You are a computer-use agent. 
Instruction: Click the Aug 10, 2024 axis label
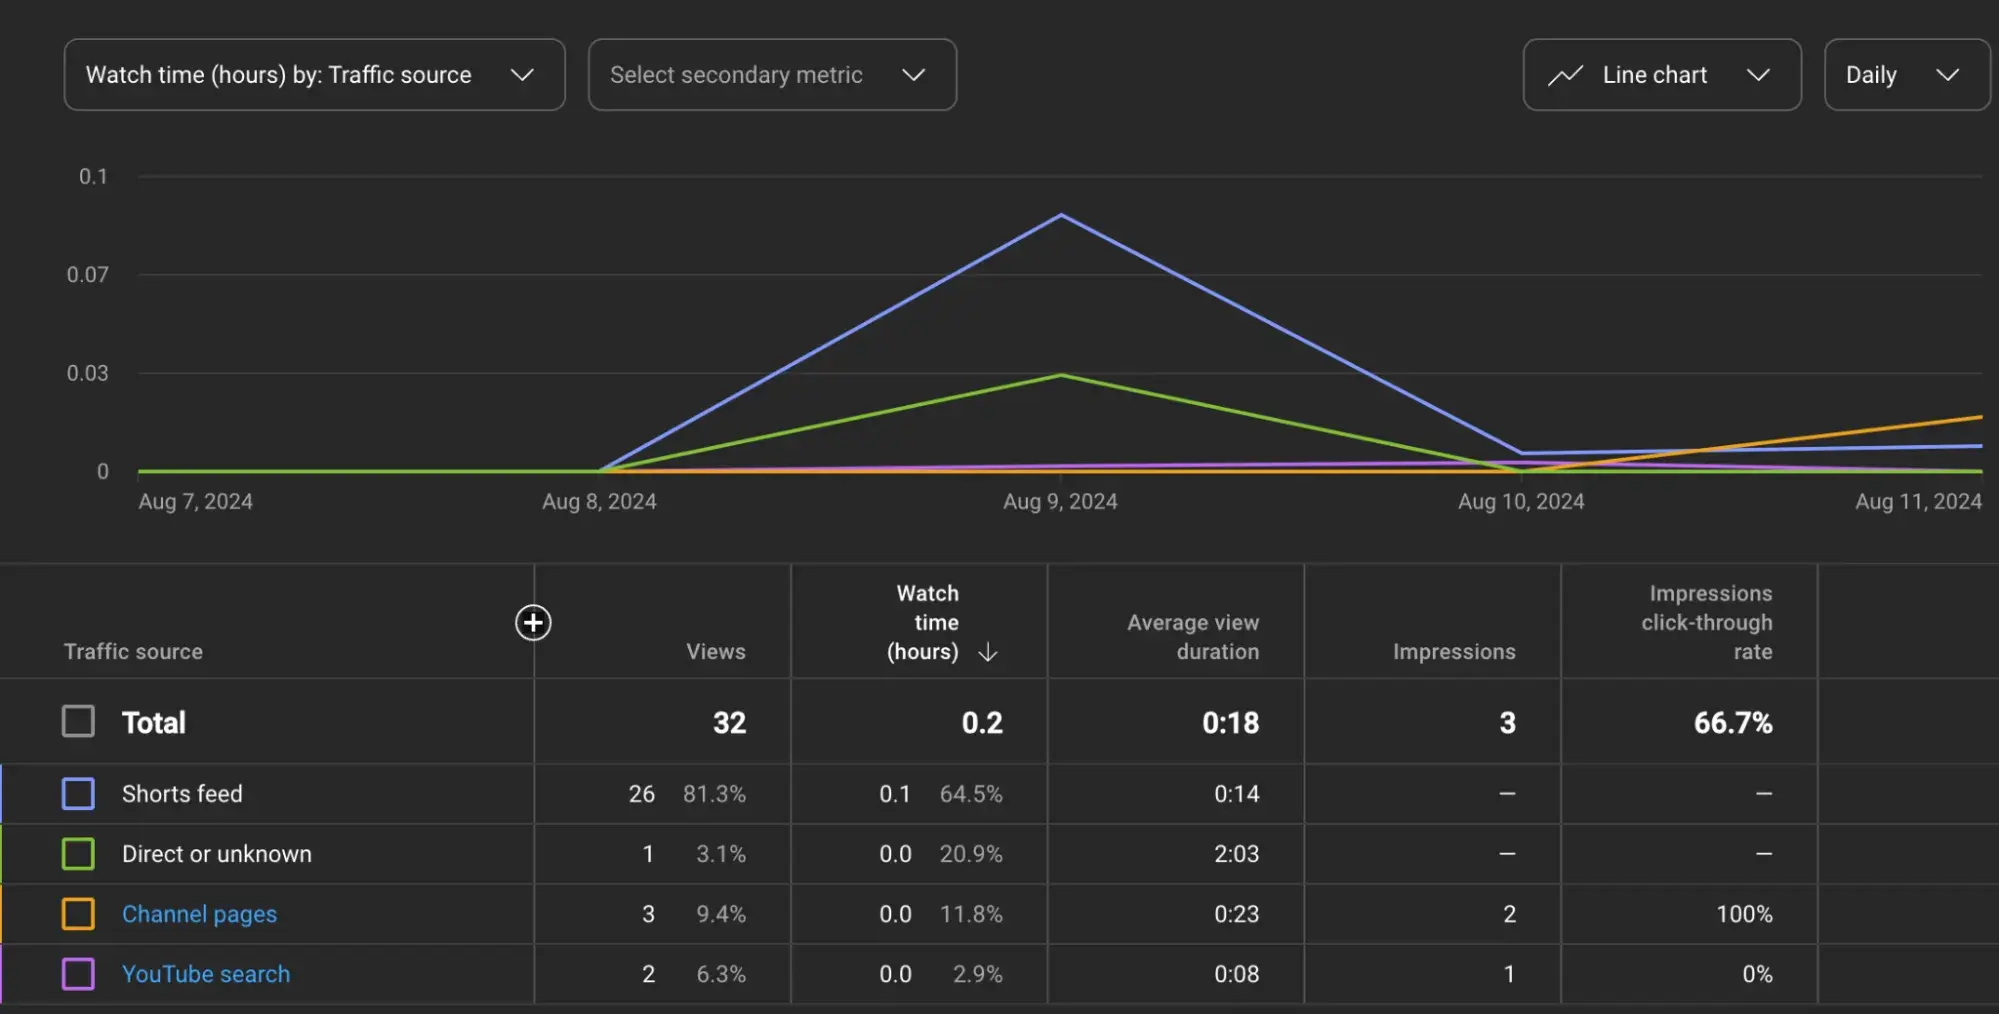click(1521, 502)
